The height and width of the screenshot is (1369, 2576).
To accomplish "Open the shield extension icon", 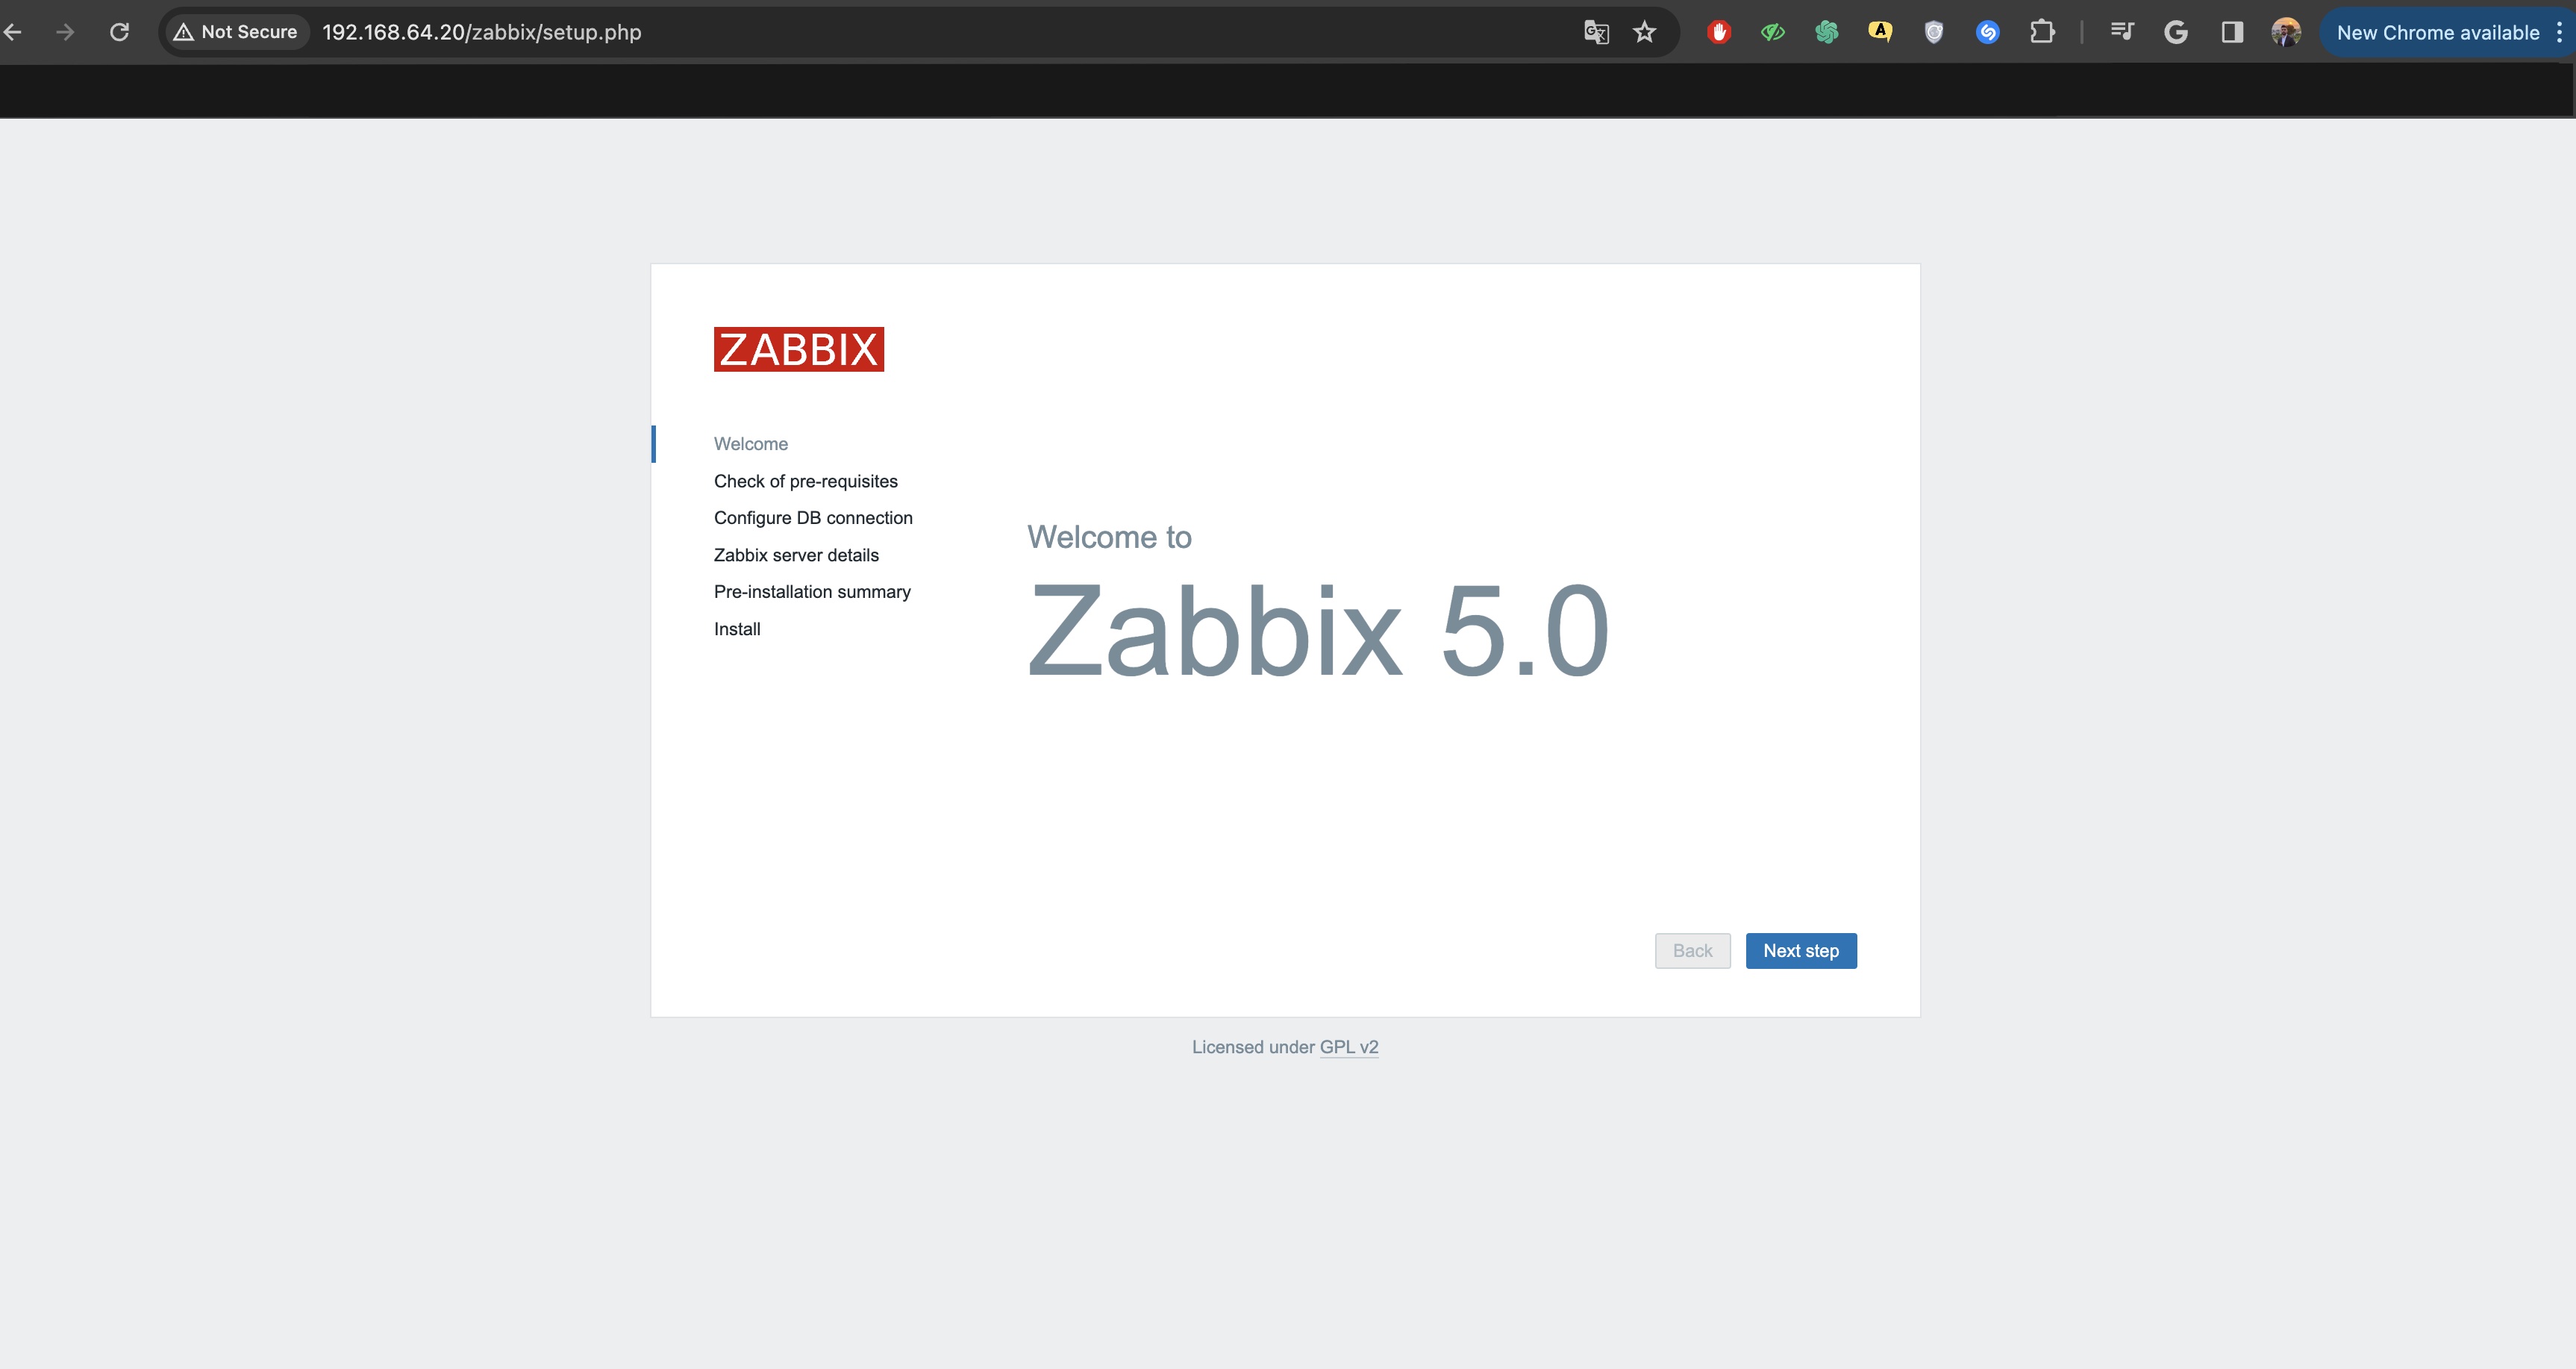I will click(x=1934, y=32).
